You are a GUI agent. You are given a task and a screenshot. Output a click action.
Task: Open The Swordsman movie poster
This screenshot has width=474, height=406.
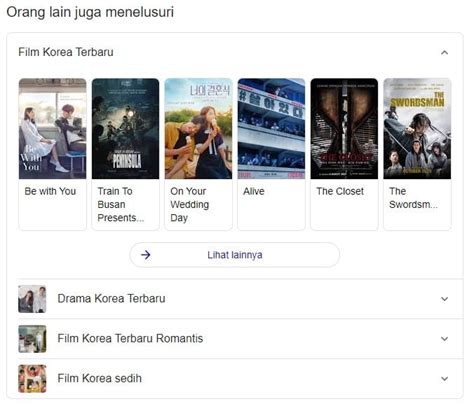point(417,129)
